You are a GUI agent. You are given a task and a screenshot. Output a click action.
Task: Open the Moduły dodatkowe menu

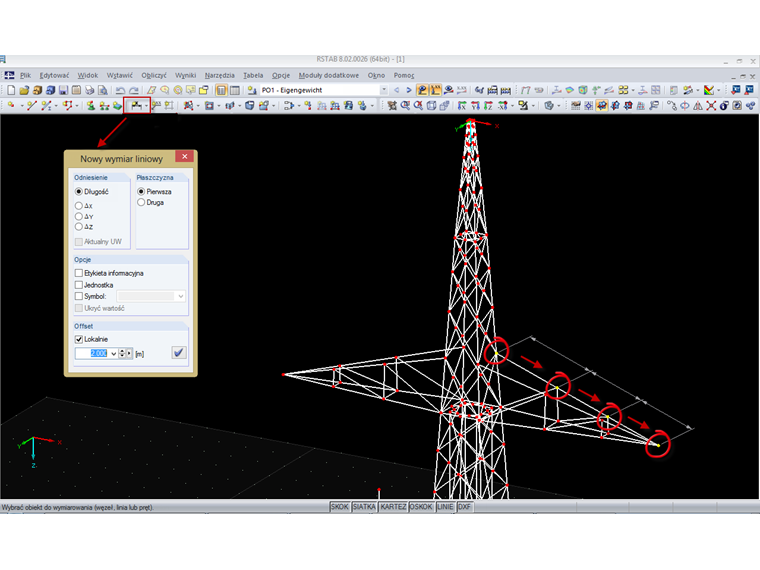[329, 75]
